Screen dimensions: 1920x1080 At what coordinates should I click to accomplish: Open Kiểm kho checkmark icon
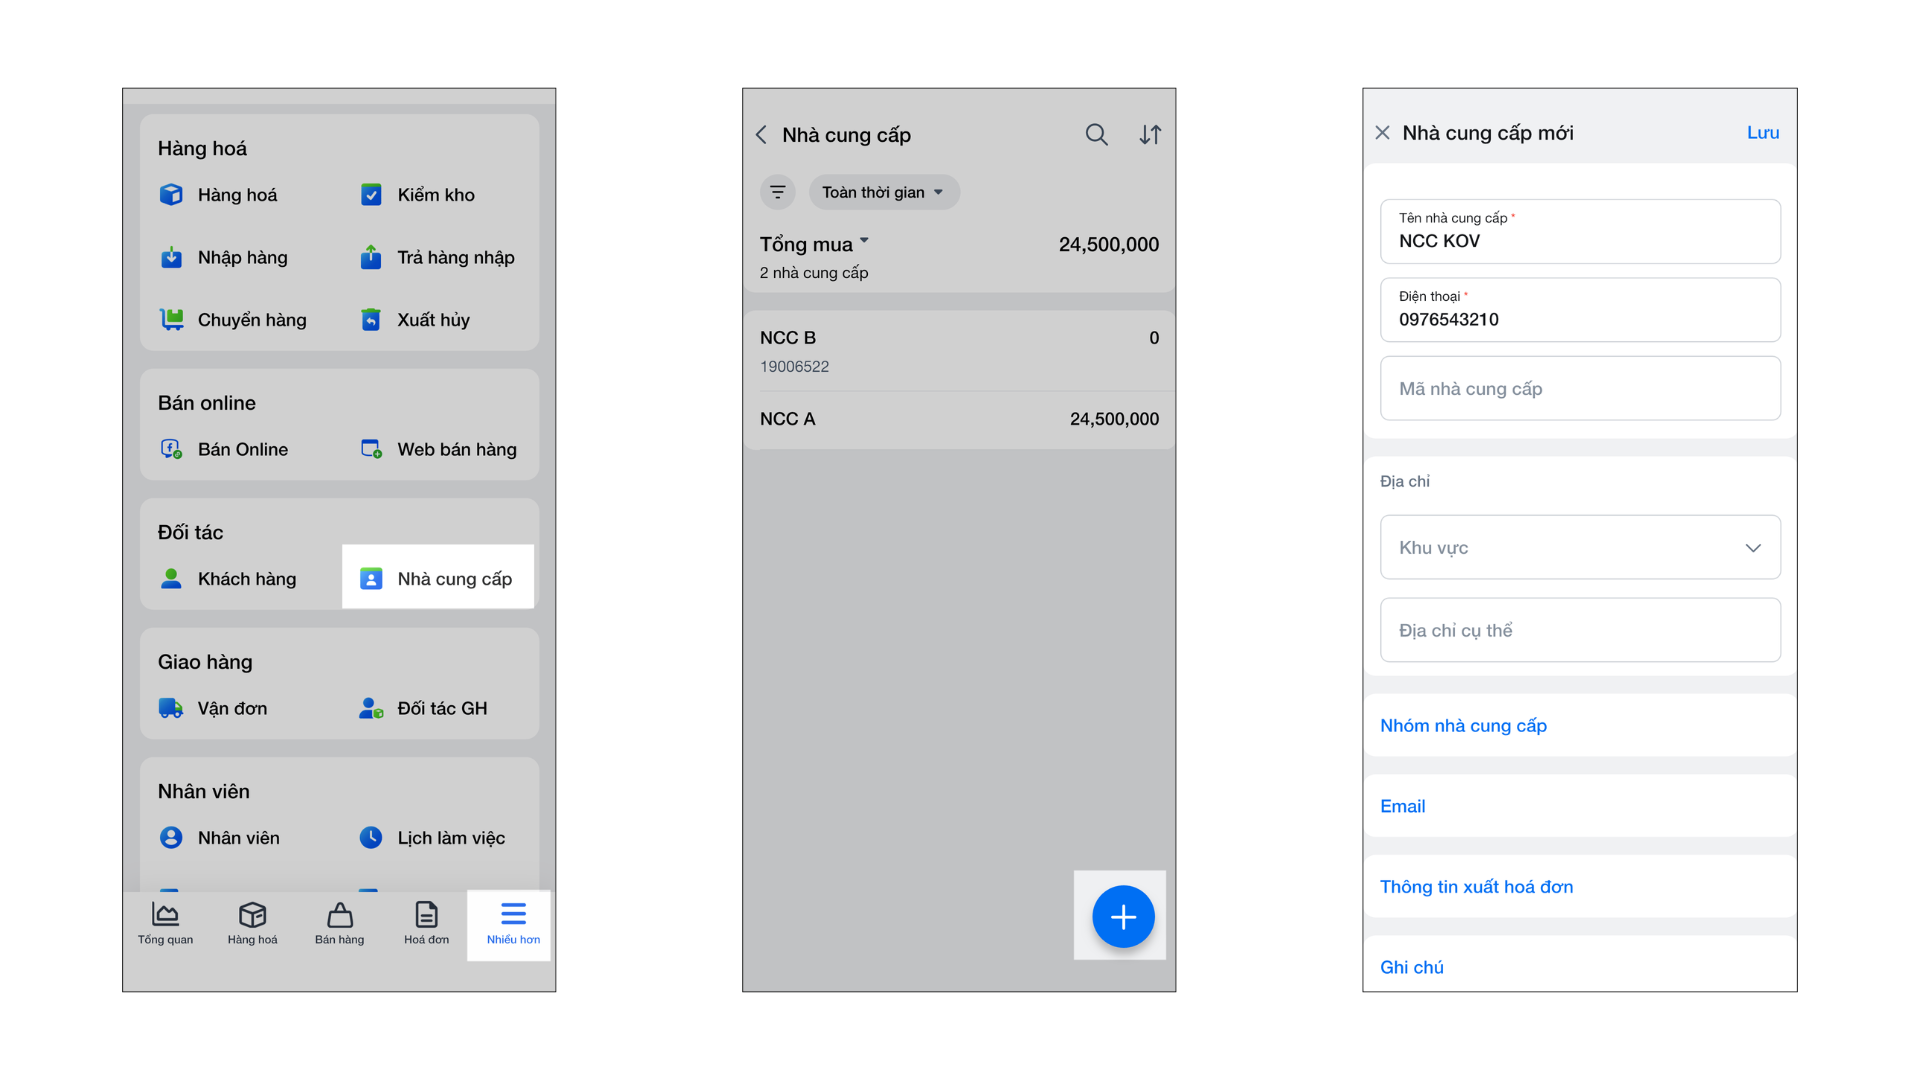371,194
